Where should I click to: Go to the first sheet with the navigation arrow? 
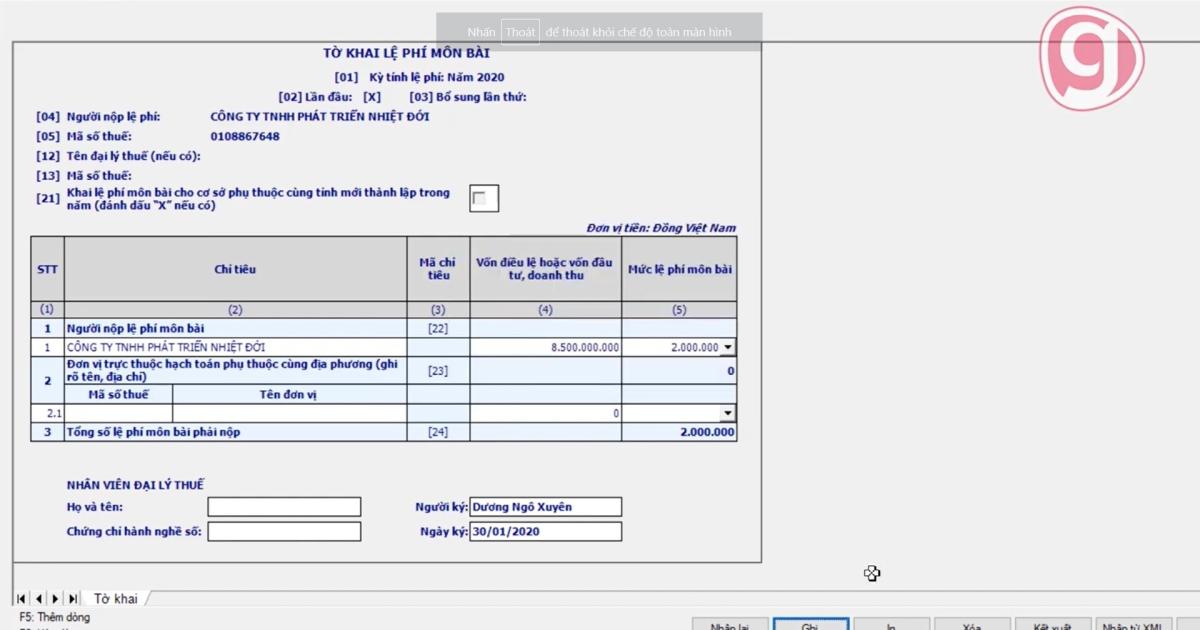click(x=21, y=598)
